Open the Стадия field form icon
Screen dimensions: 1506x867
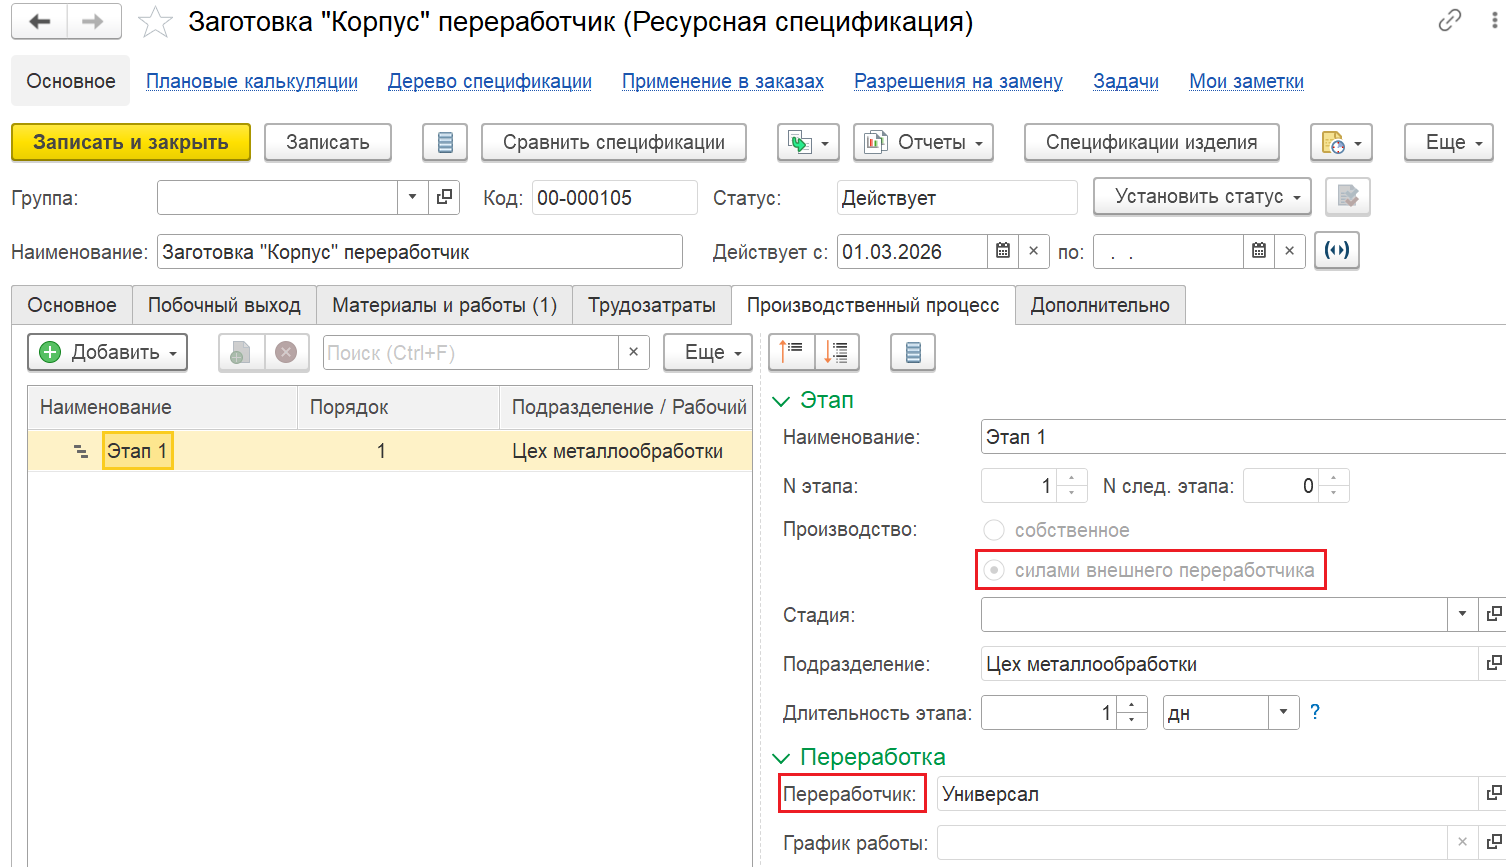[x=1492, y=614]
